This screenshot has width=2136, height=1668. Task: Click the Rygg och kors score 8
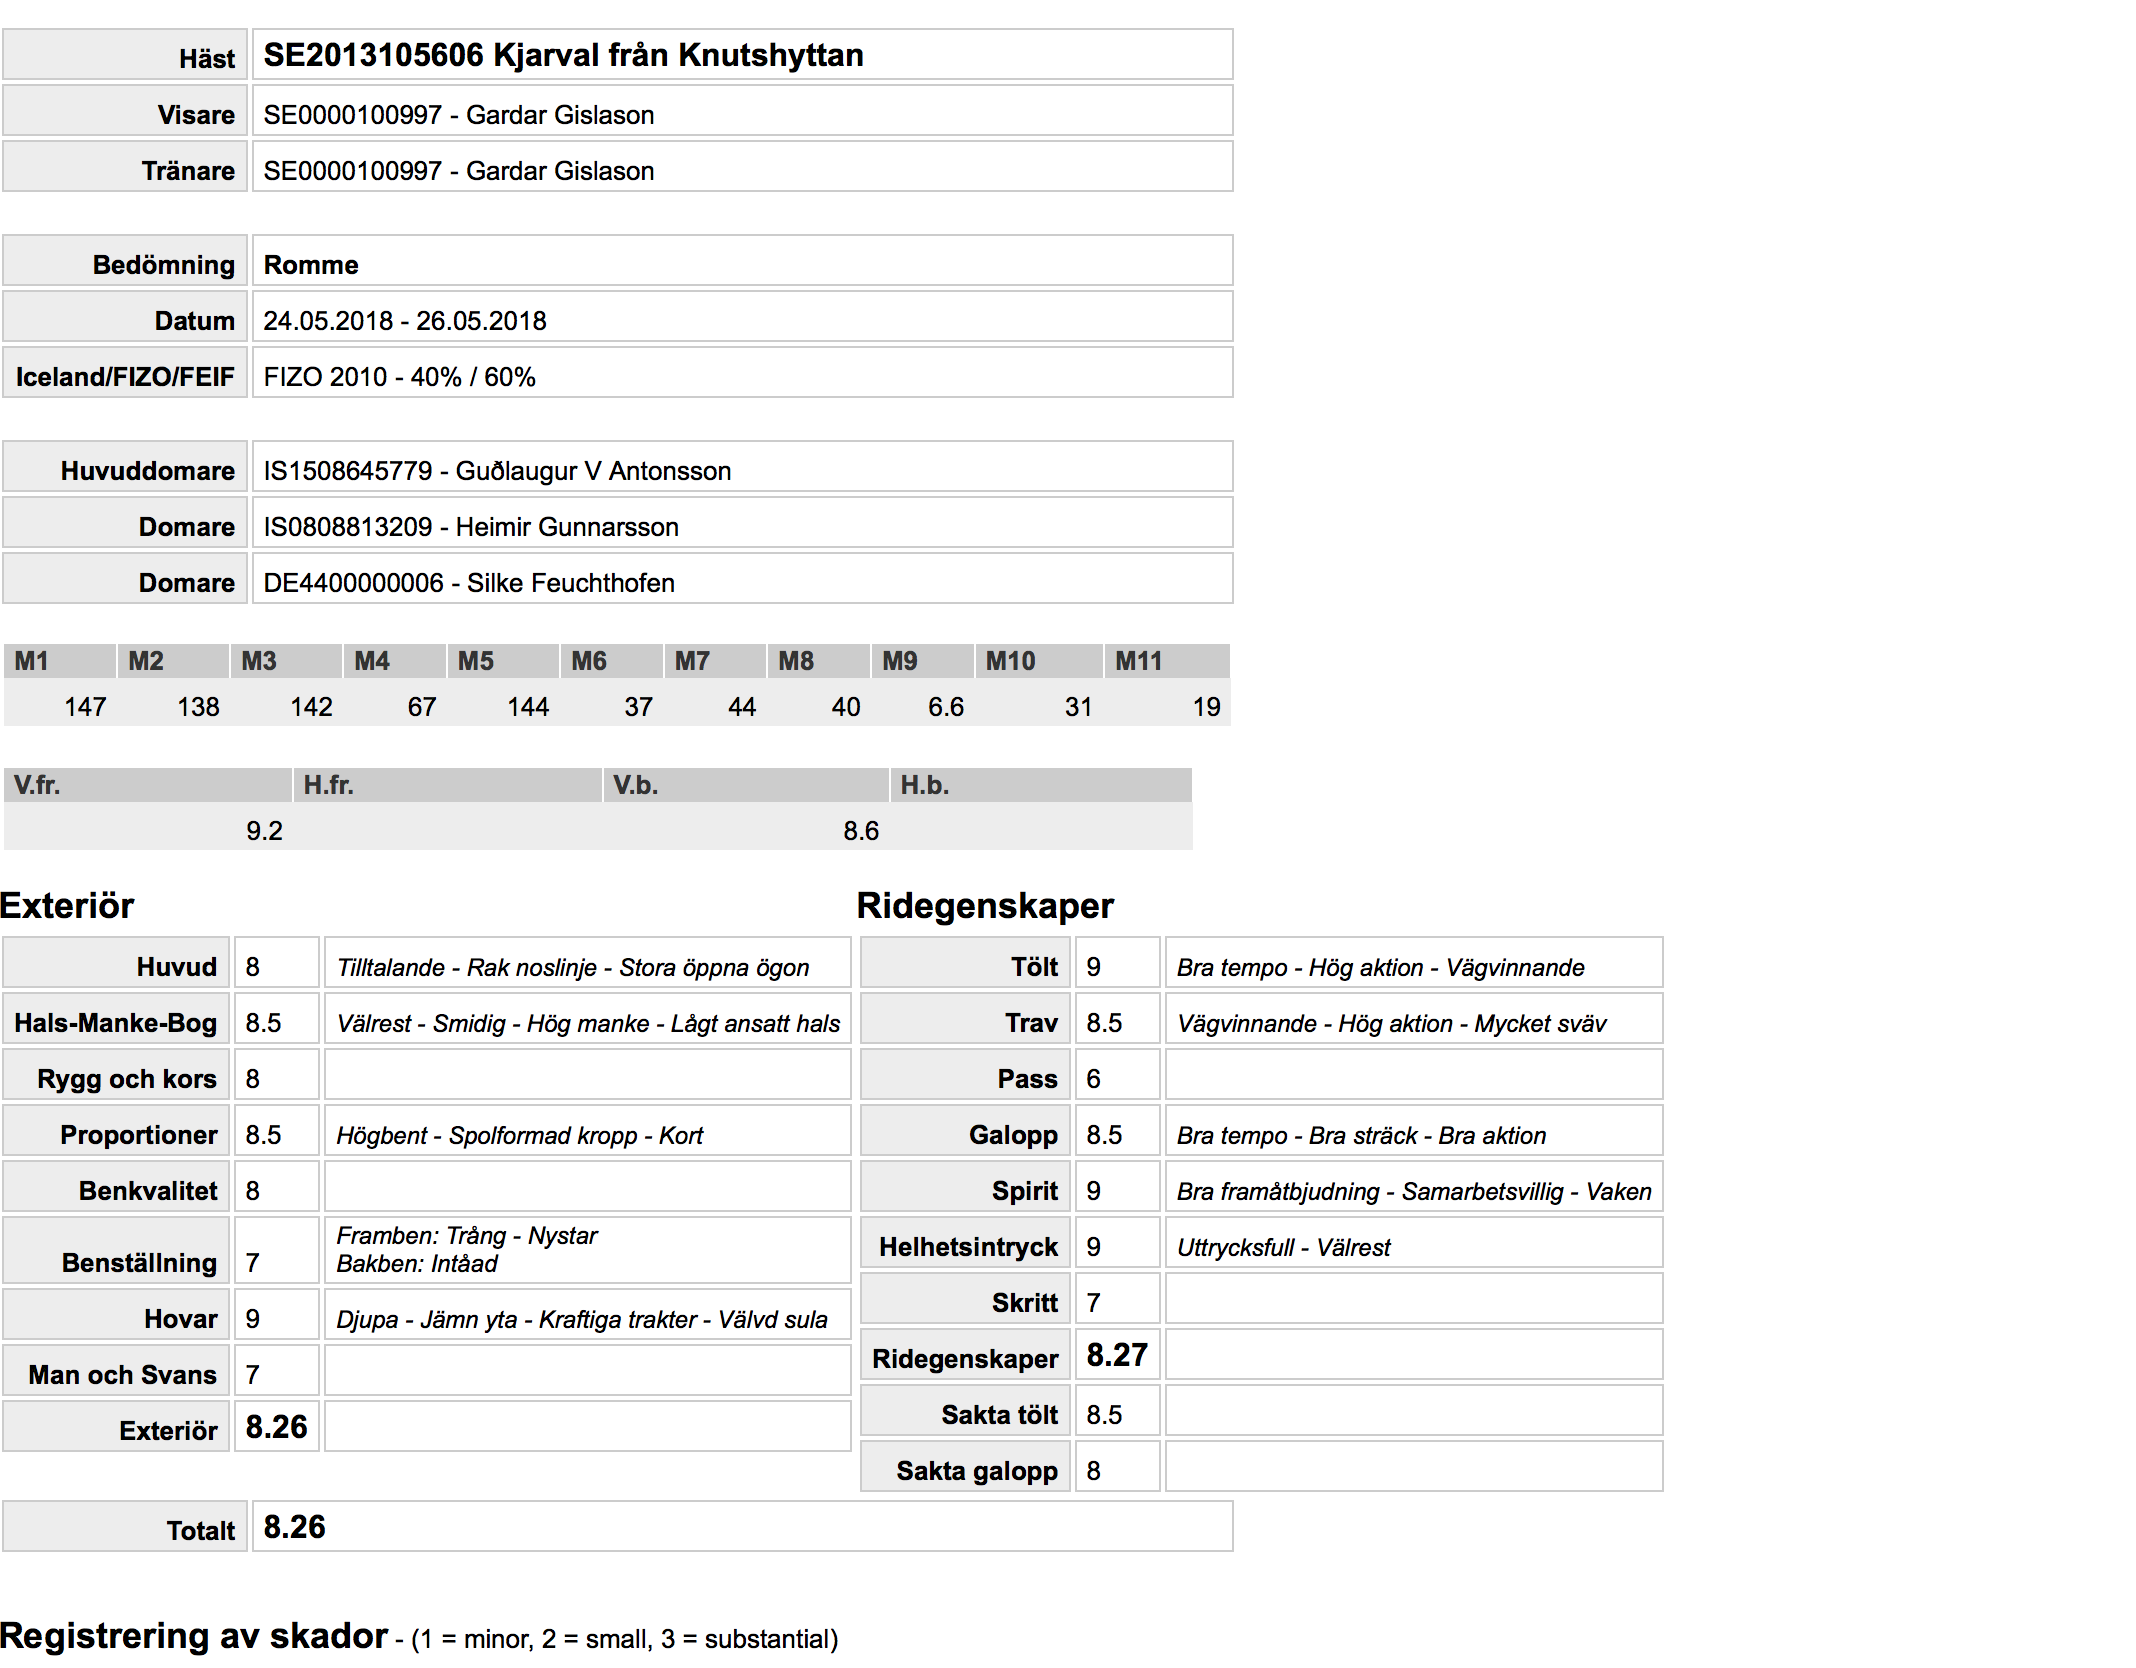click(253, 1079)
